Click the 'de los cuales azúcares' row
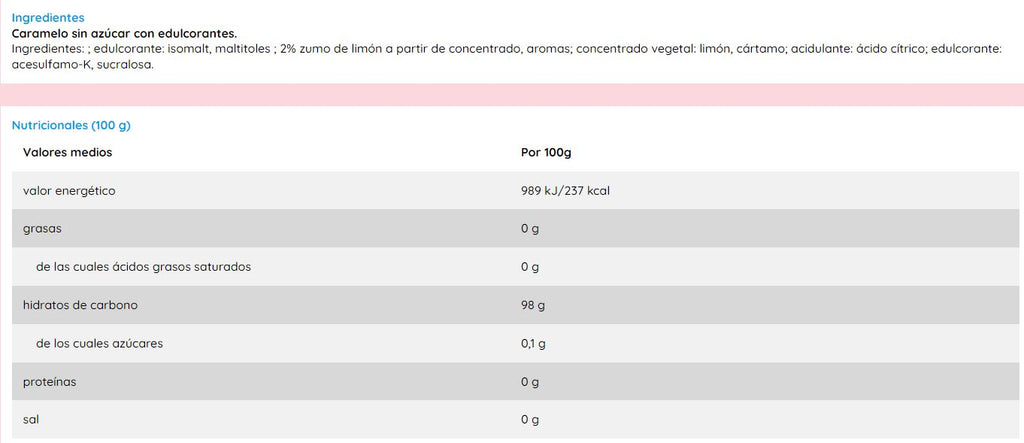Screen dimensions: 1024x443 (x=516, y=343)
